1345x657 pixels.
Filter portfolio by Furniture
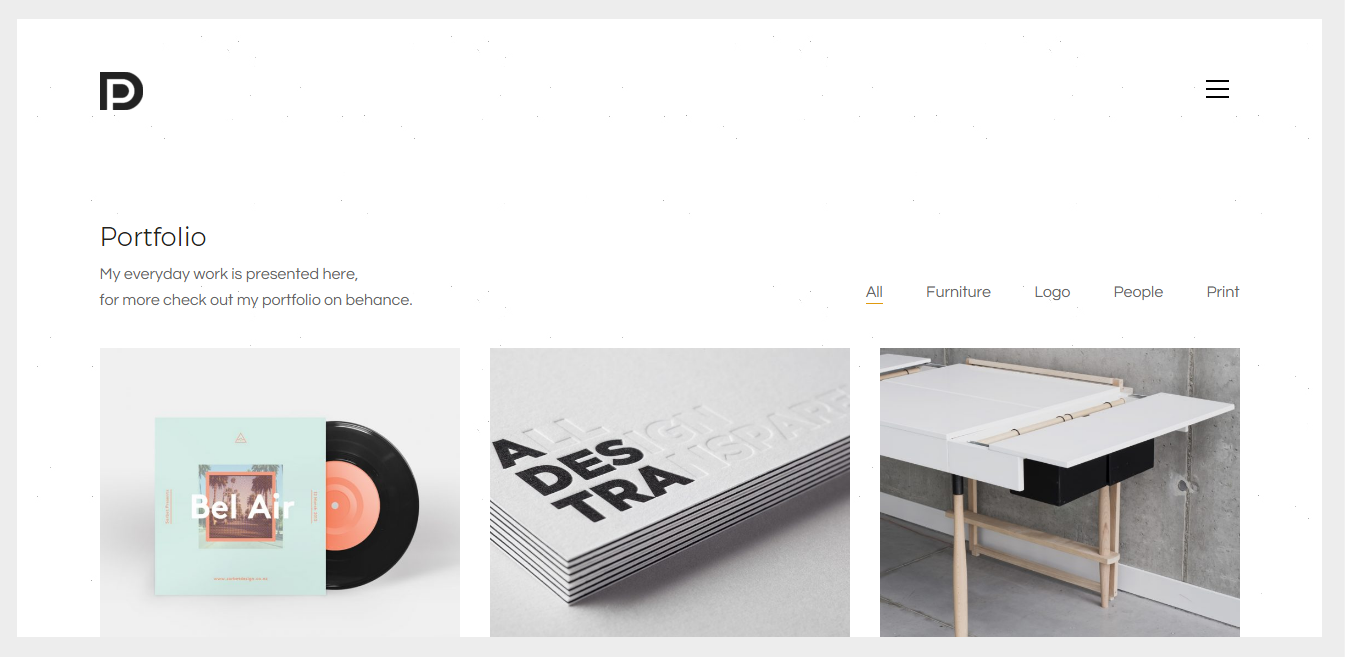click(958, 292)
